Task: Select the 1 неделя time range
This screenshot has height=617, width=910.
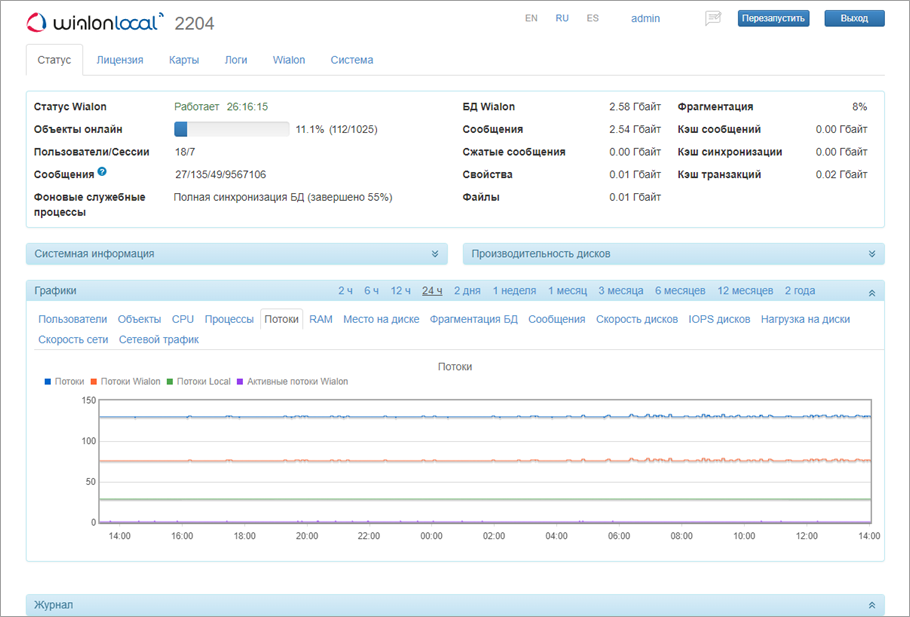Action: pos(514,291)
